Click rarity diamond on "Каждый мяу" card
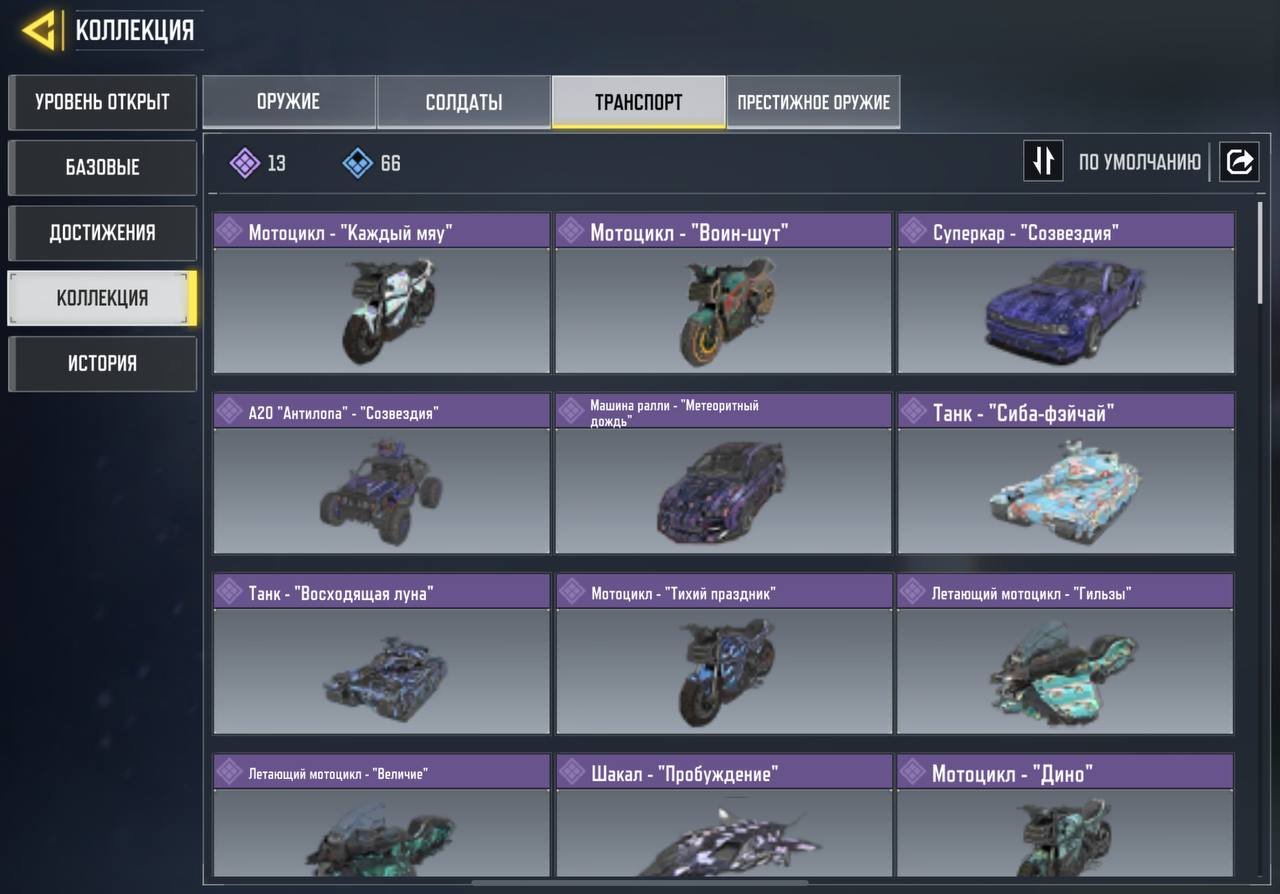The image size is (1280, 894). 229,232
